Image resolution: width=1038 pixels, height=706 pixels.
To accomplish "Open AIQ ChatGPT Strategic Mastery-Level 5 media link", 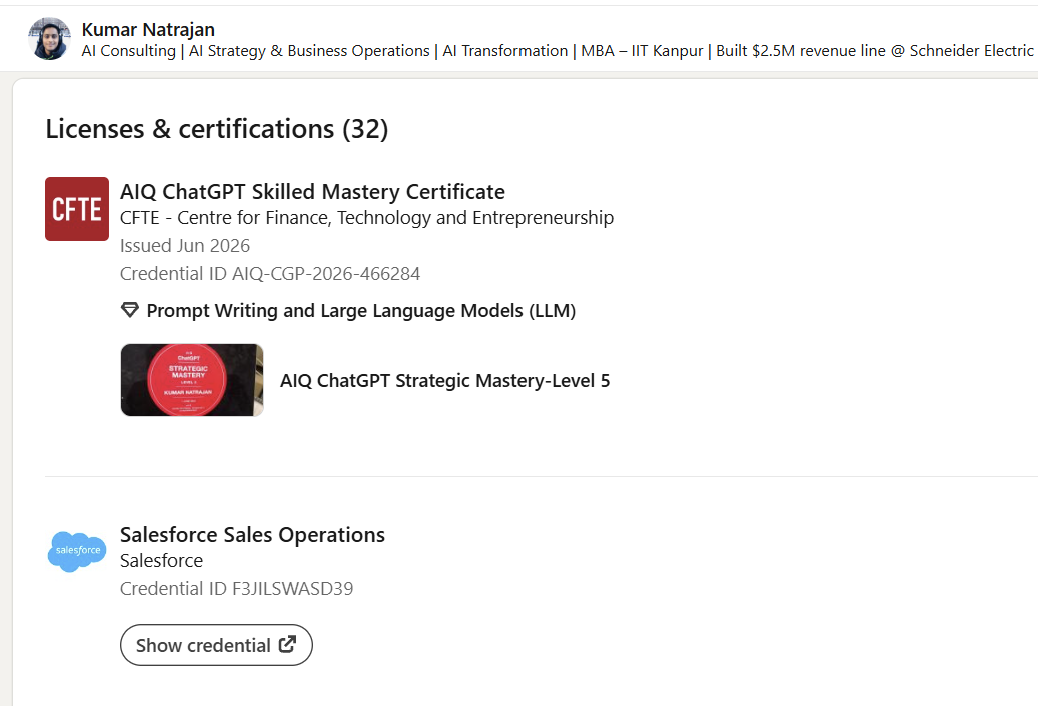I will (445, 381).
